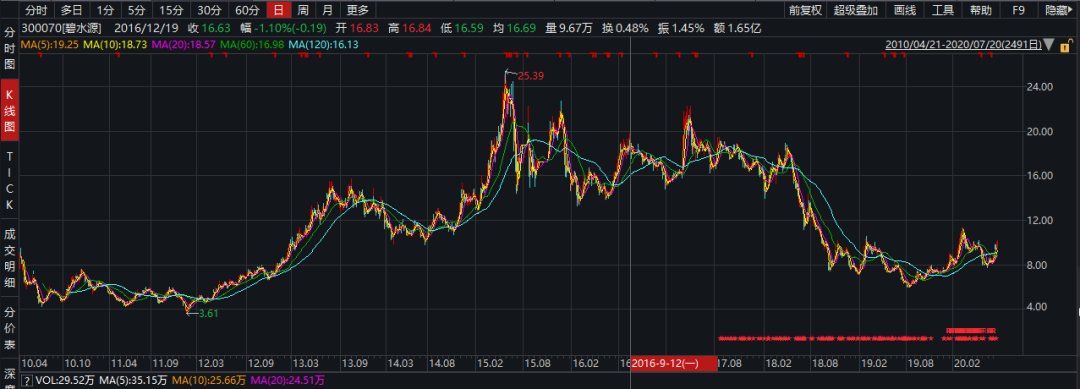Click the 隐藏 hide panel arrow
This screenshot has width=1080, height=389.
coord(1058,10)
